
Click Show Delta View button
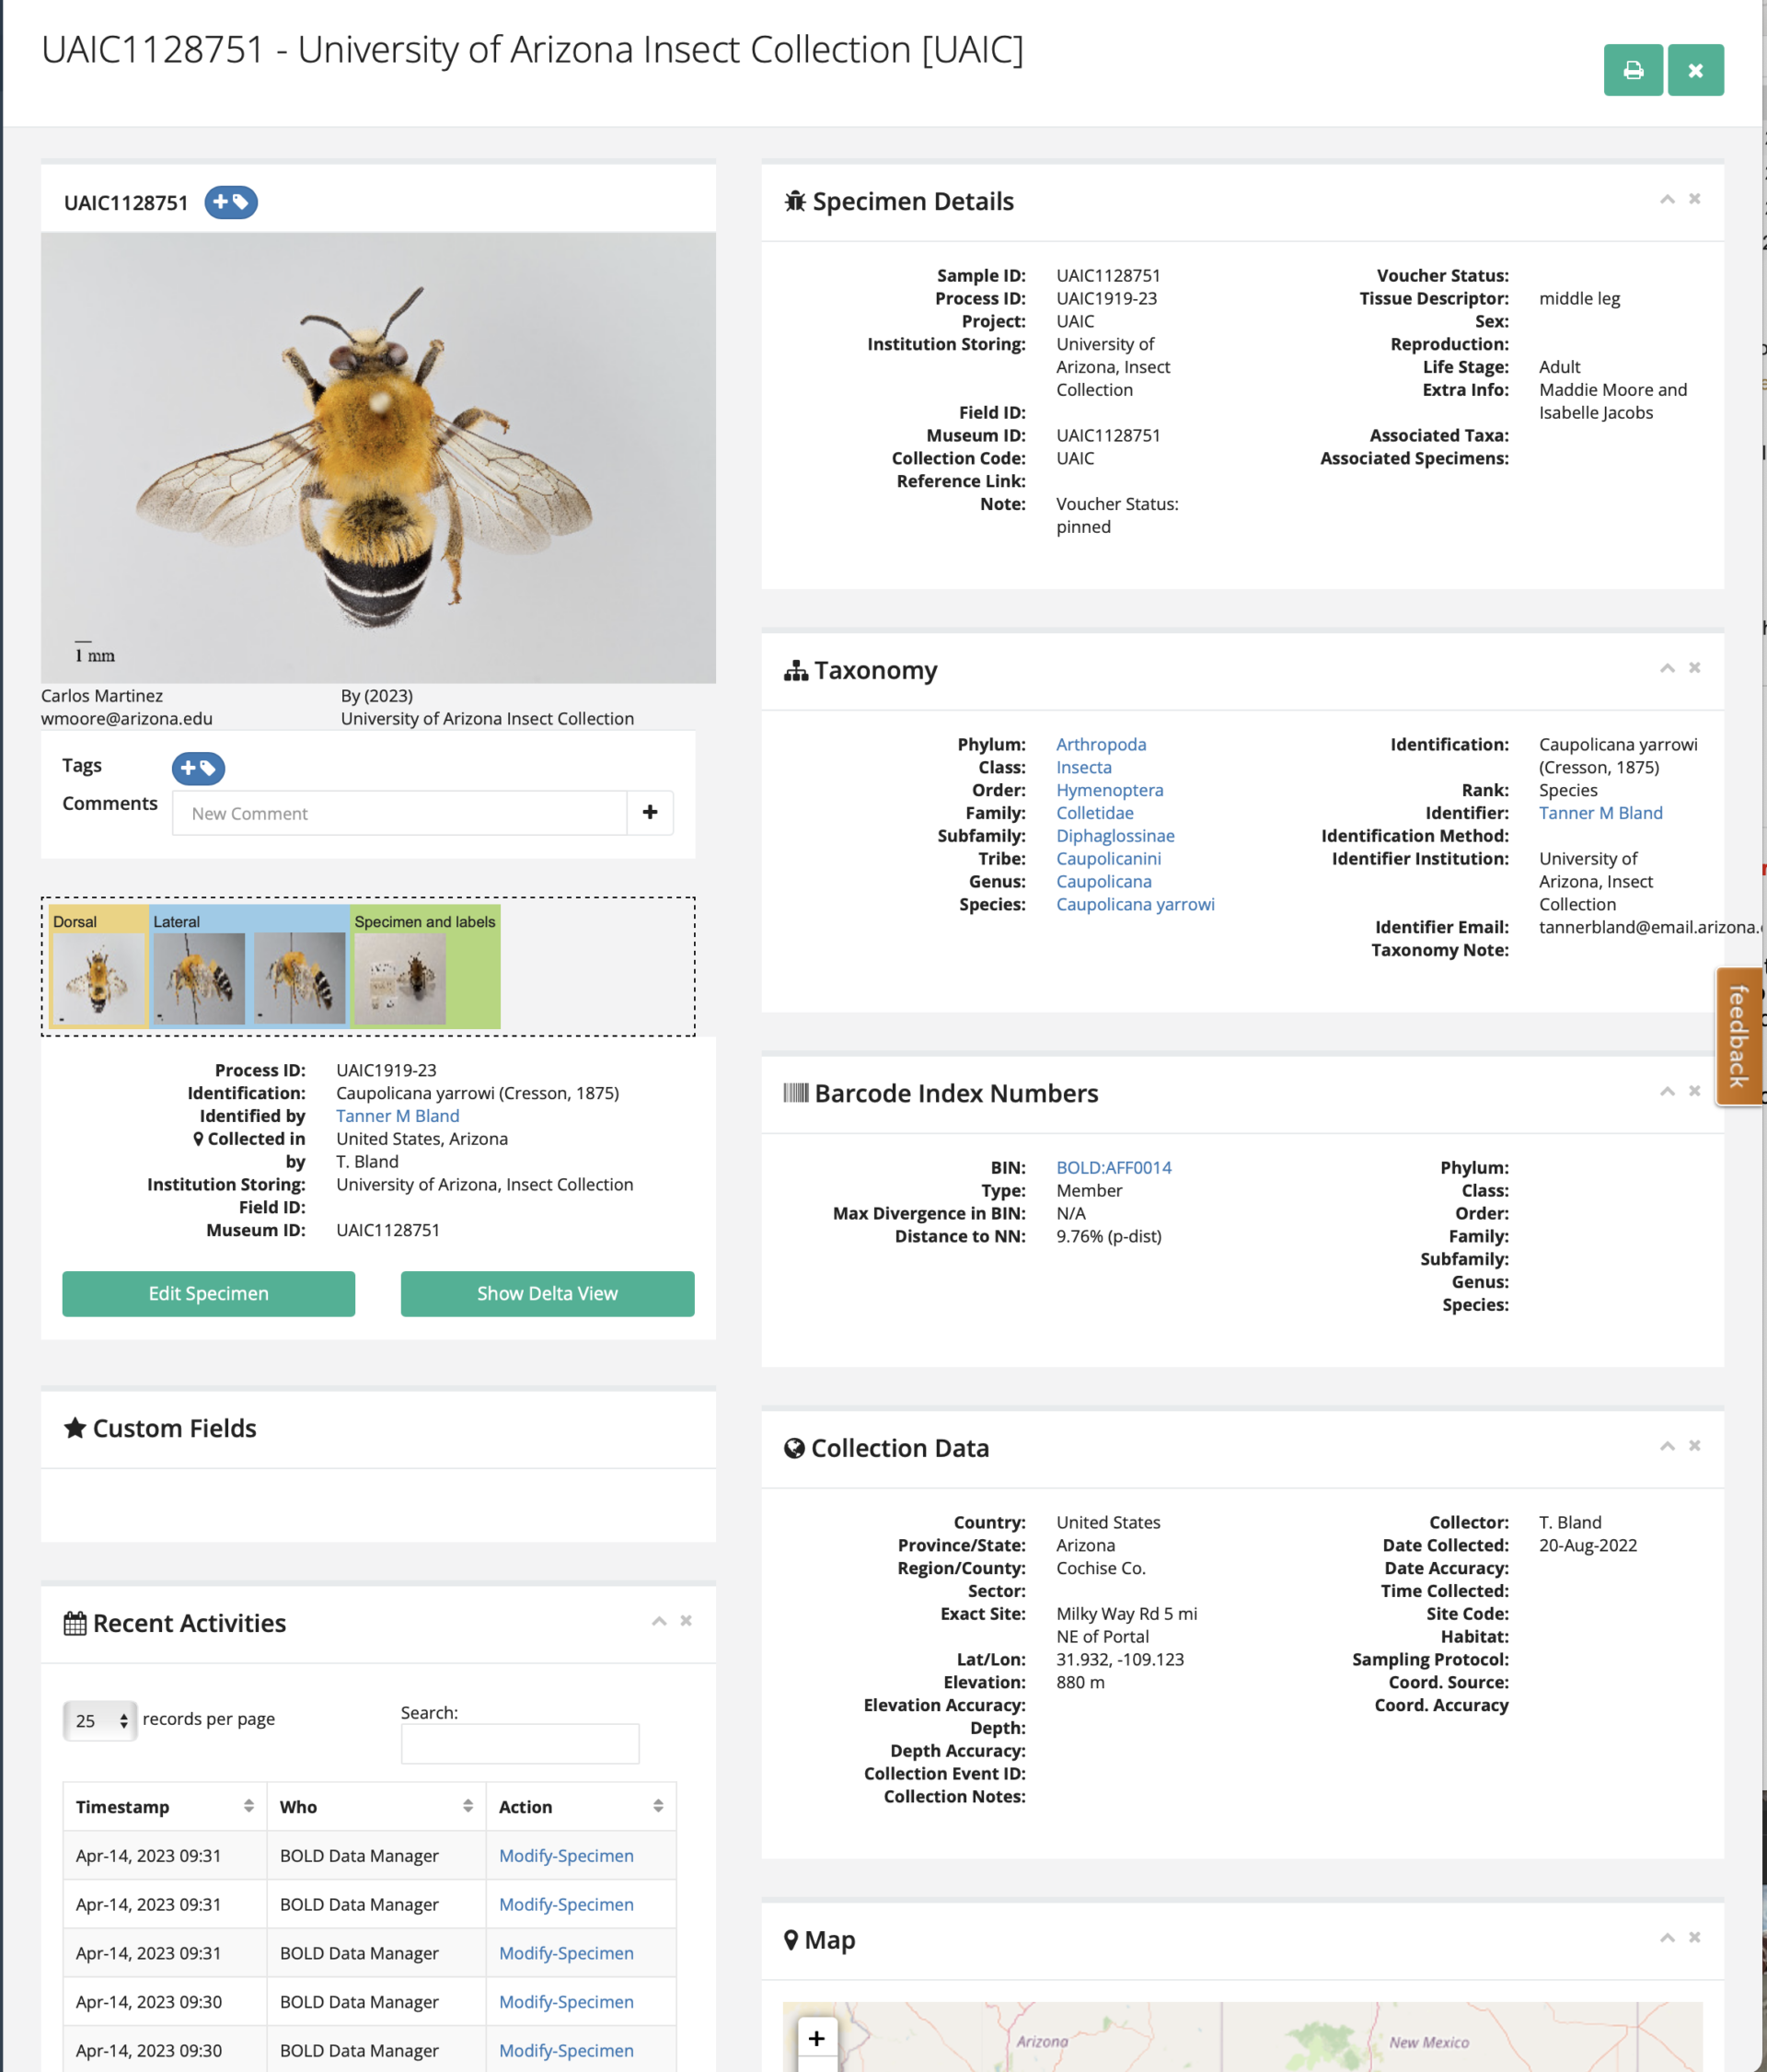click(547, 1293)
